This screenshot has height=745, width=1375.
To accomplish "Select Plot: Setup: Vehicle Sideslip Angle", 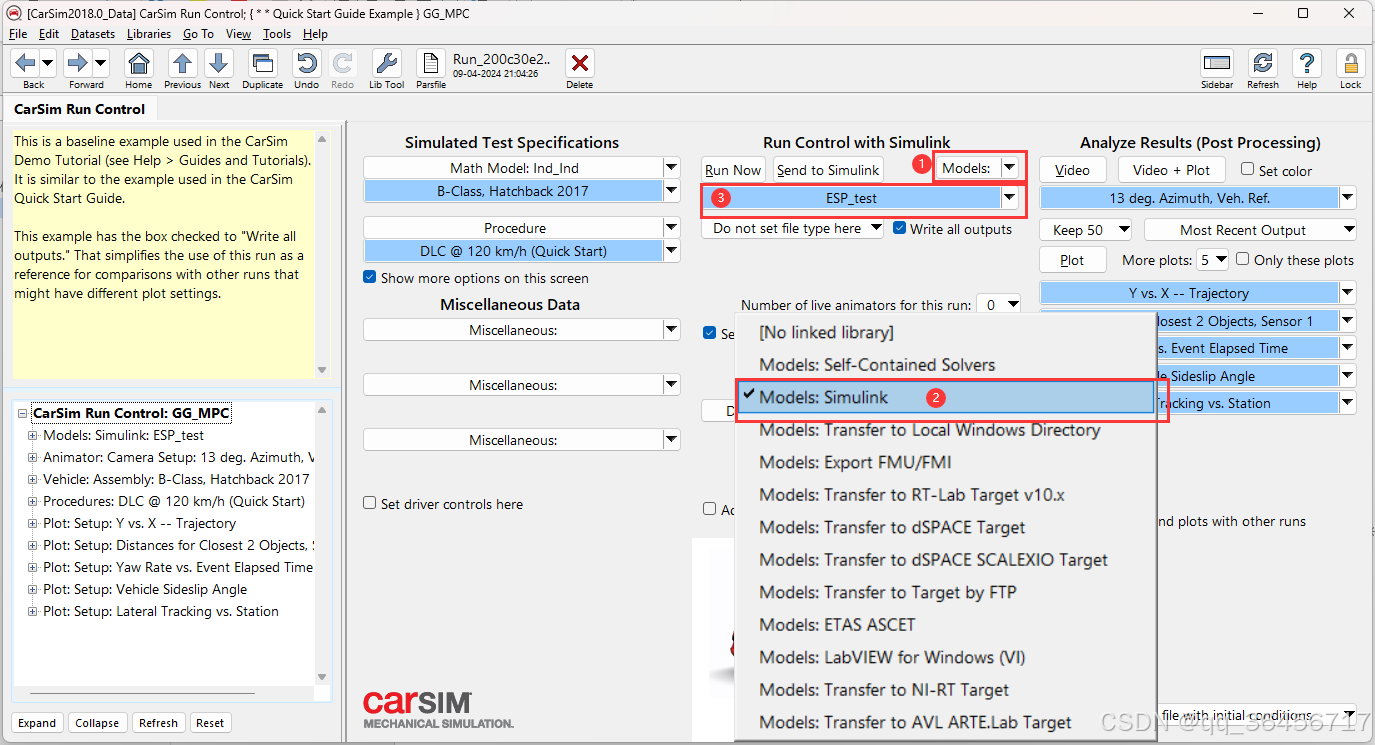I will tap(145, 589).
